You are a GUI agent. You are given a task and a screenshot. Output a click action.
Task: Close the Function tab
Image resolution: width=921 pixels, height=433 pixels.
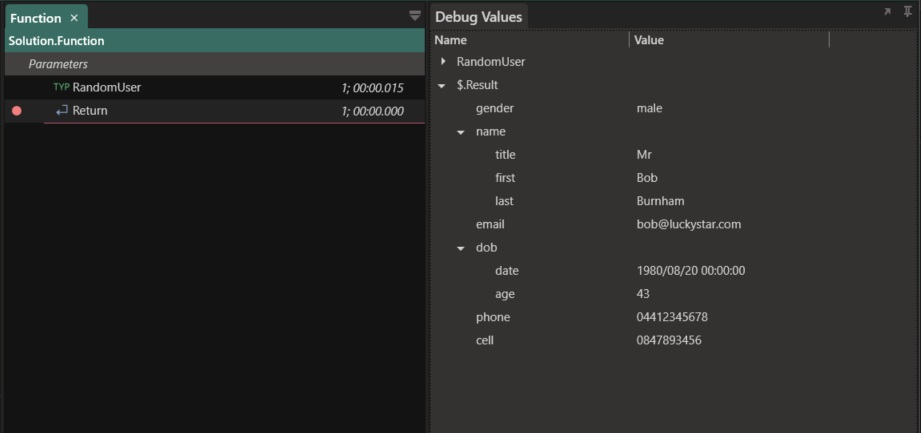[74, 18]
